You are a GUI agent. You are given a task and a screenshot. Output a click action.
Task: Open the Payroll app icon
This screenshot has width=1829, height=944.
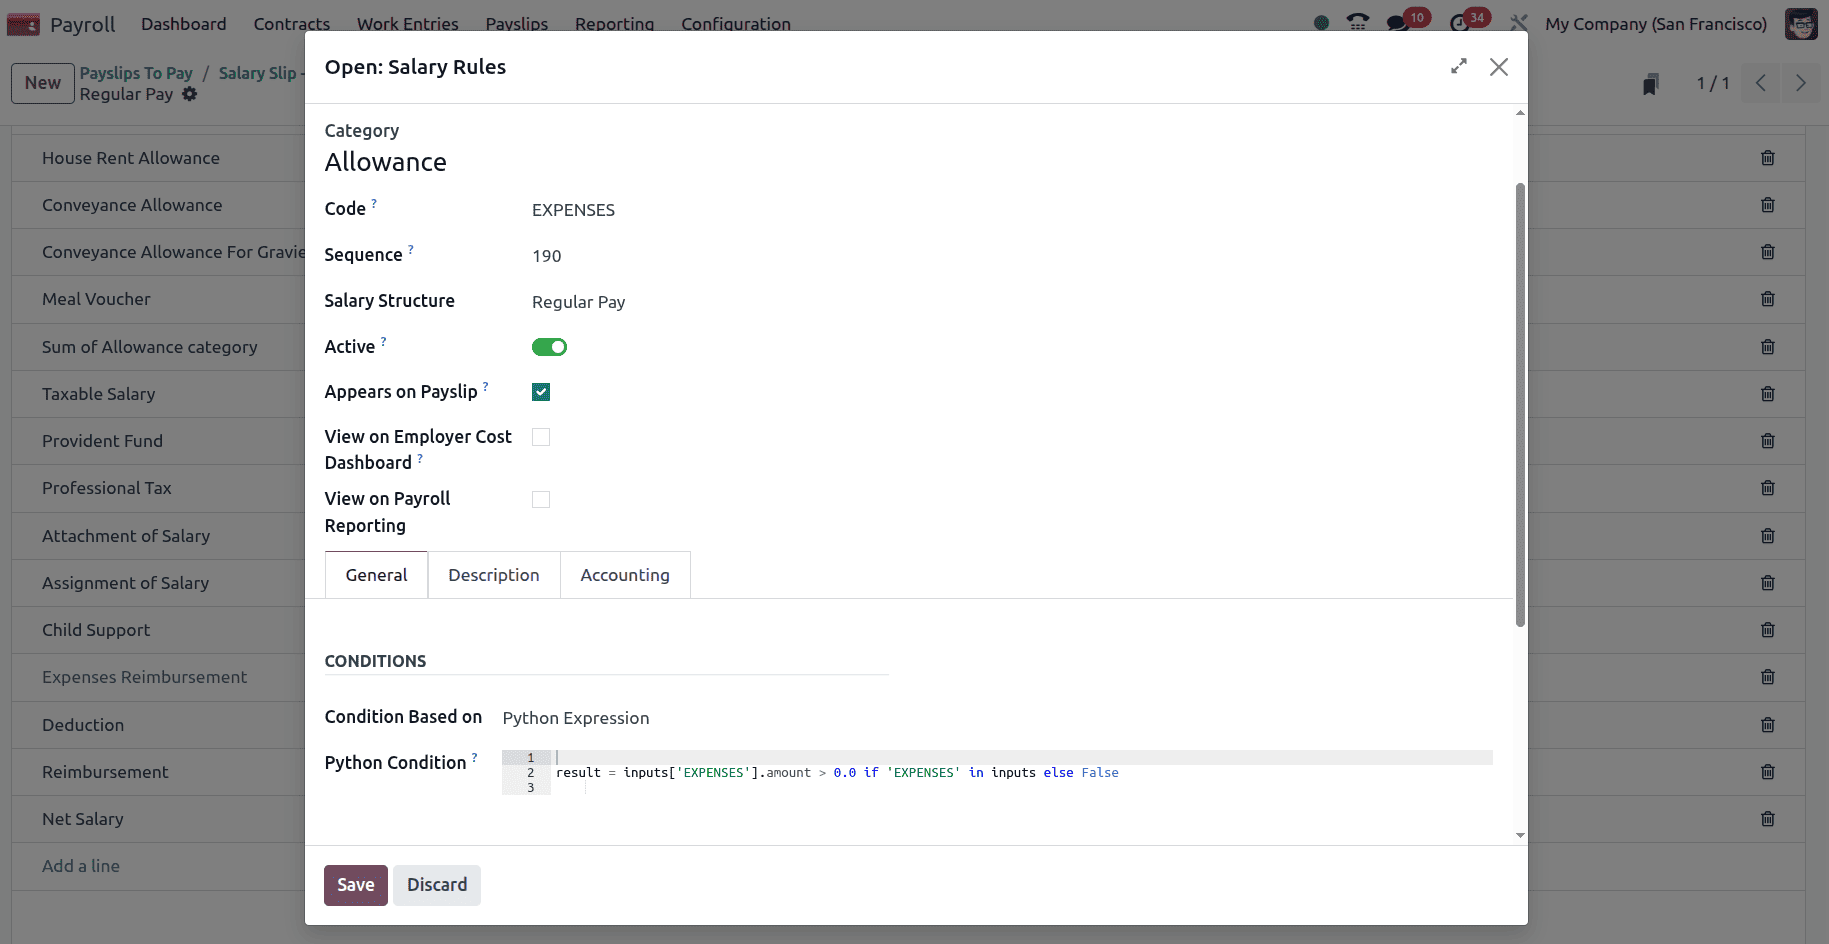coord(23,22)
